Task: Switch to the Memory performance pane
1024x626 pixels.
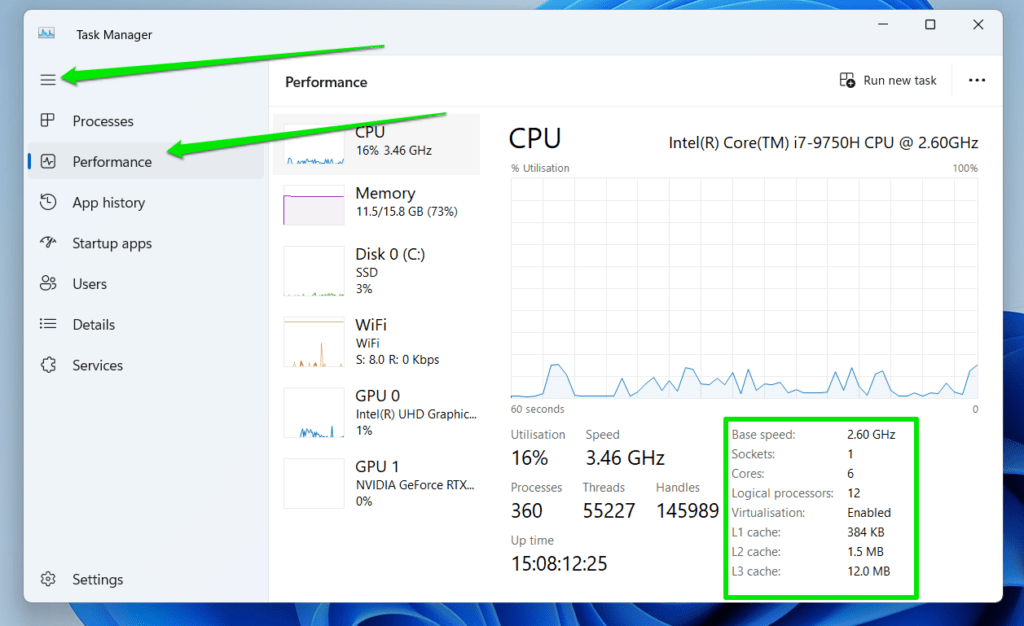Action: [x=377, y=207]
